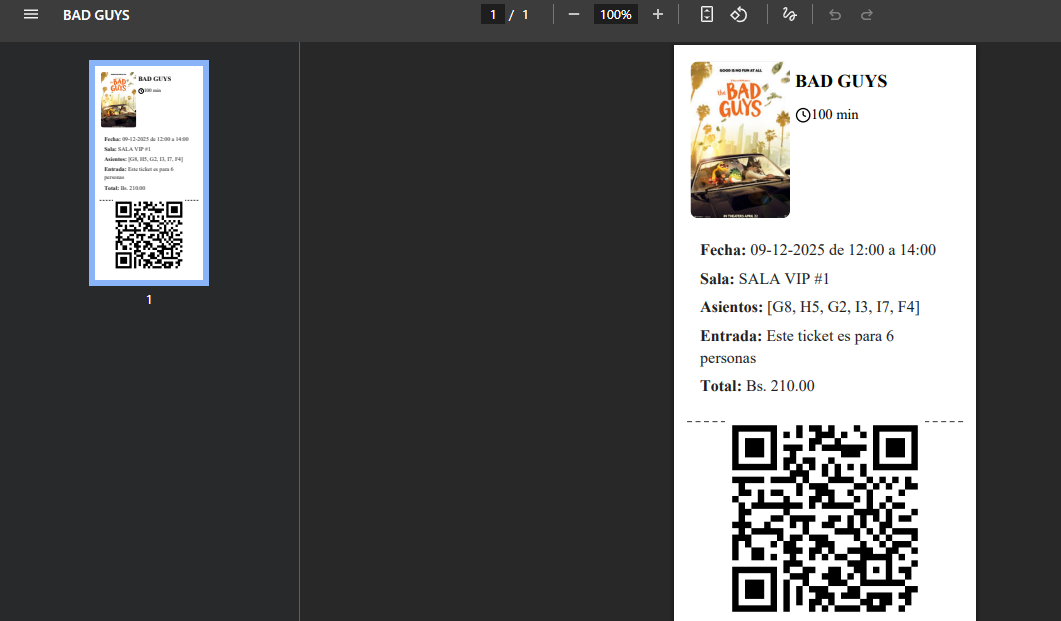The height and width of the screenshot is (621, 1061).
Task: Toggle the fit-to-page view control
Action: coord(708,14)
